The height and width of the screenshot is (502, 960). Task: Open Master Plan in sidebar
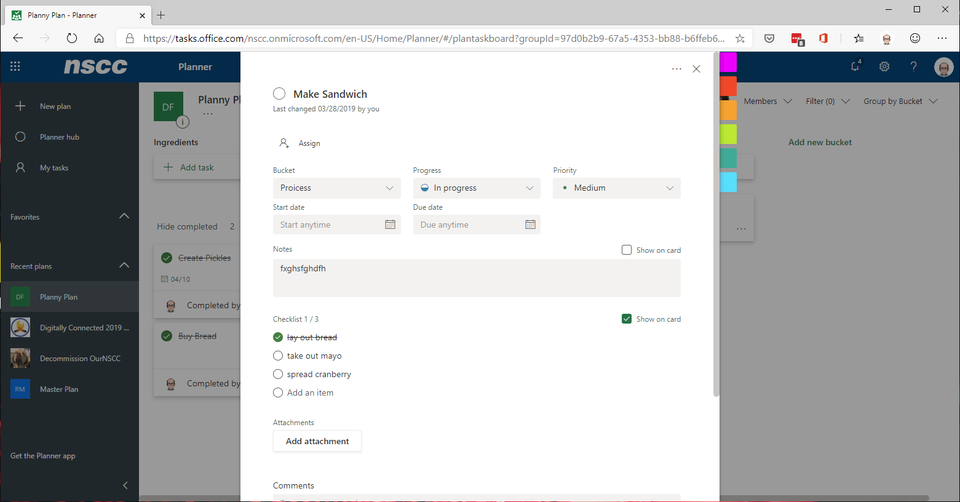click(69, 389)
